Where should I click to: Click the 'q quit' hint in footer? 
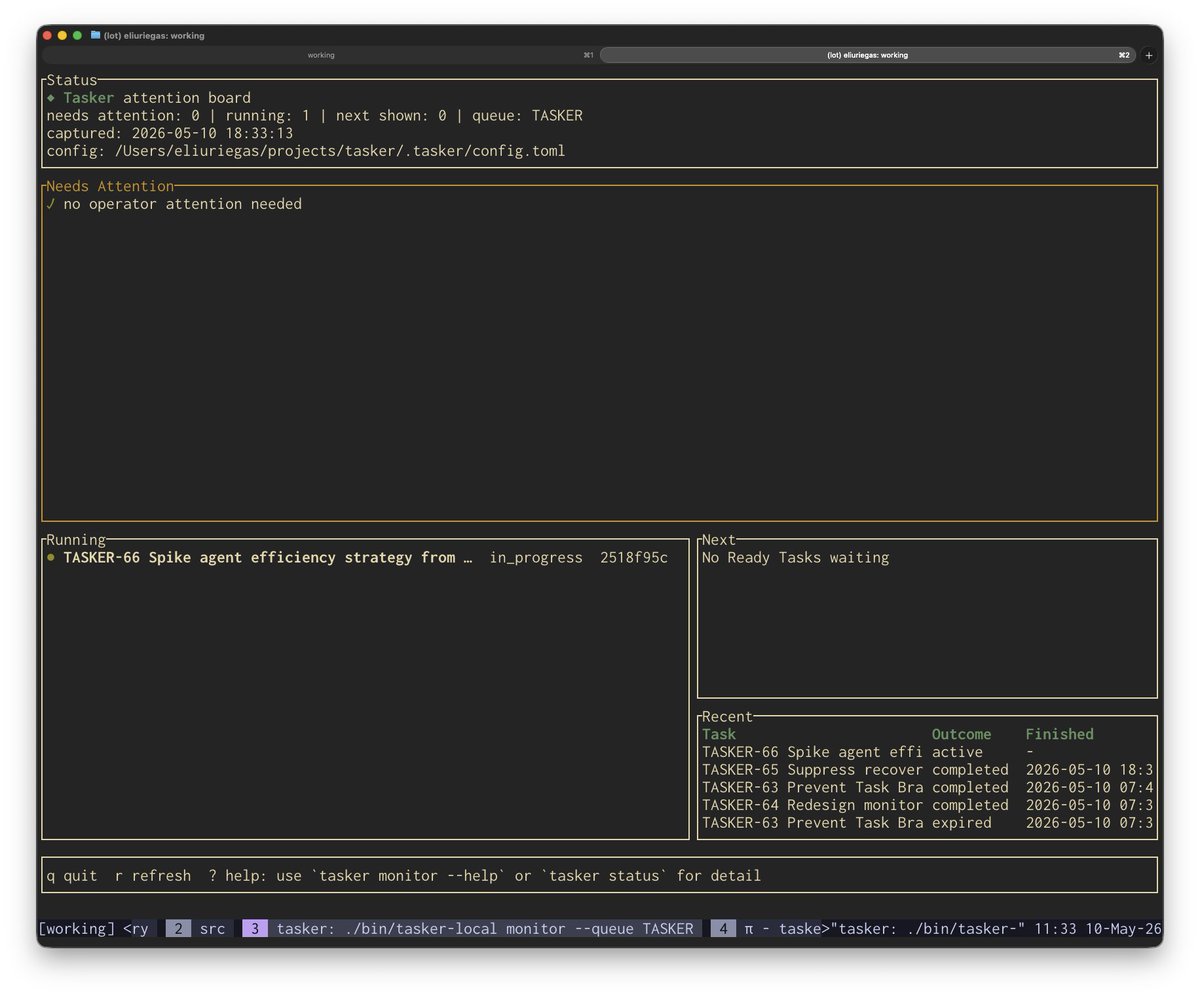[72, 876]
